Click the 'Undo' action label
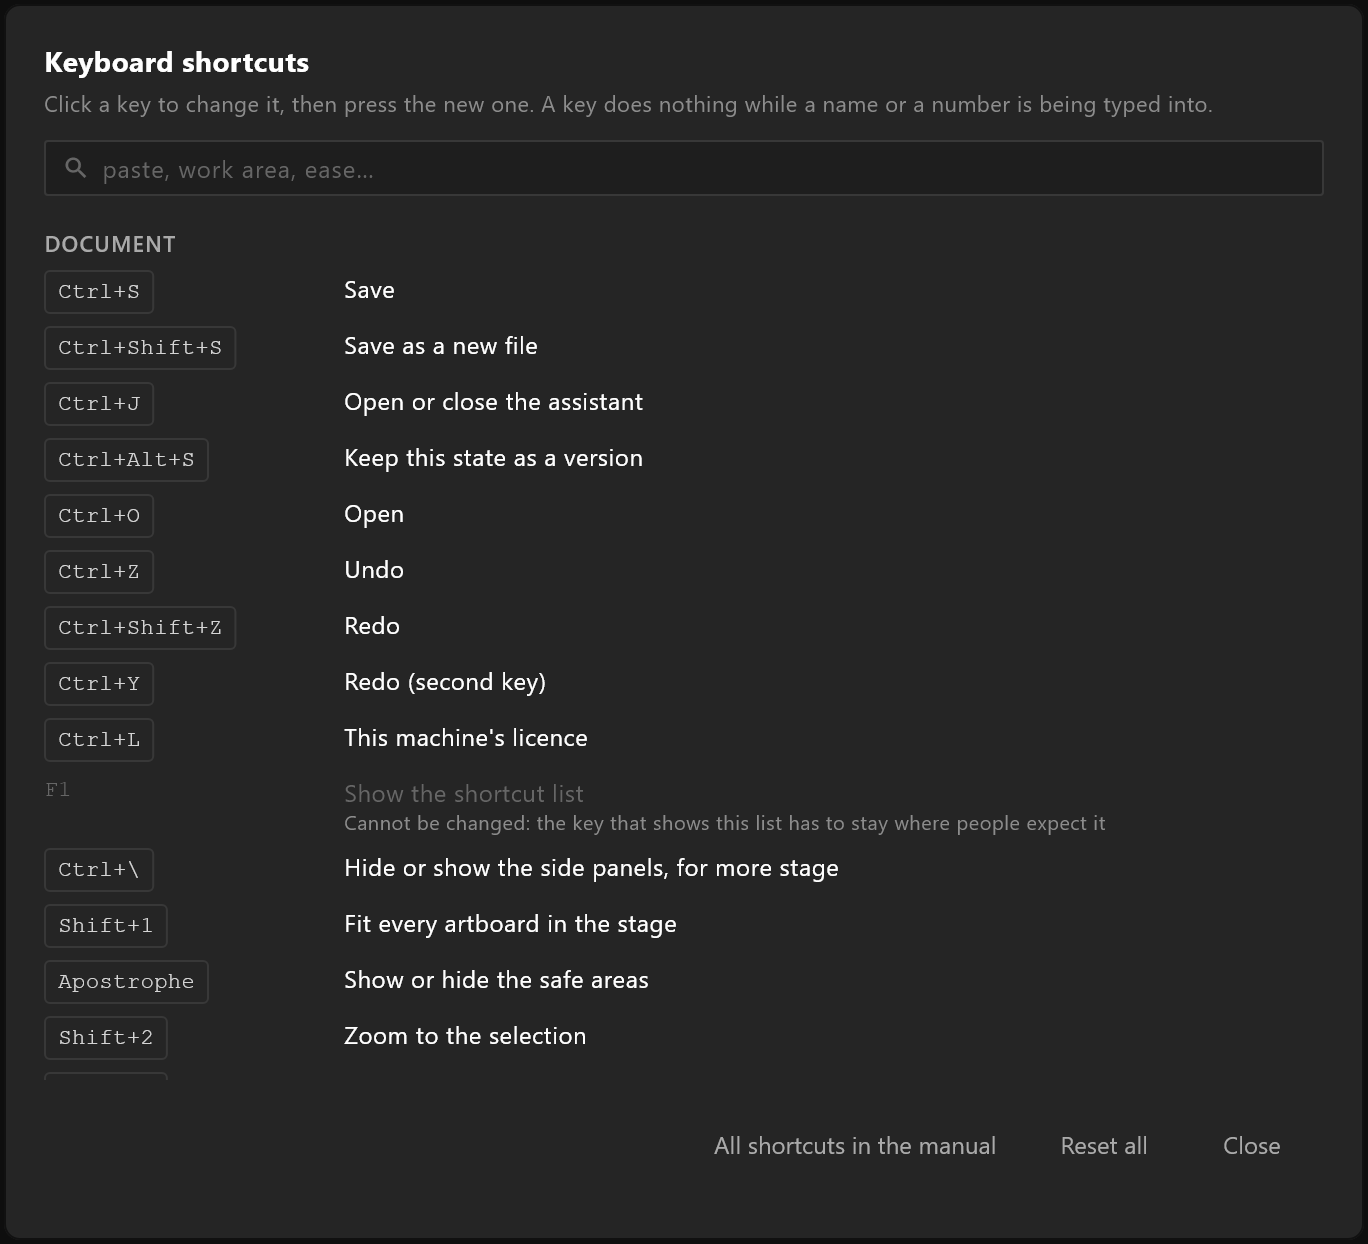The width and height of the screenshot is (1368, 1244). point(374,570)
